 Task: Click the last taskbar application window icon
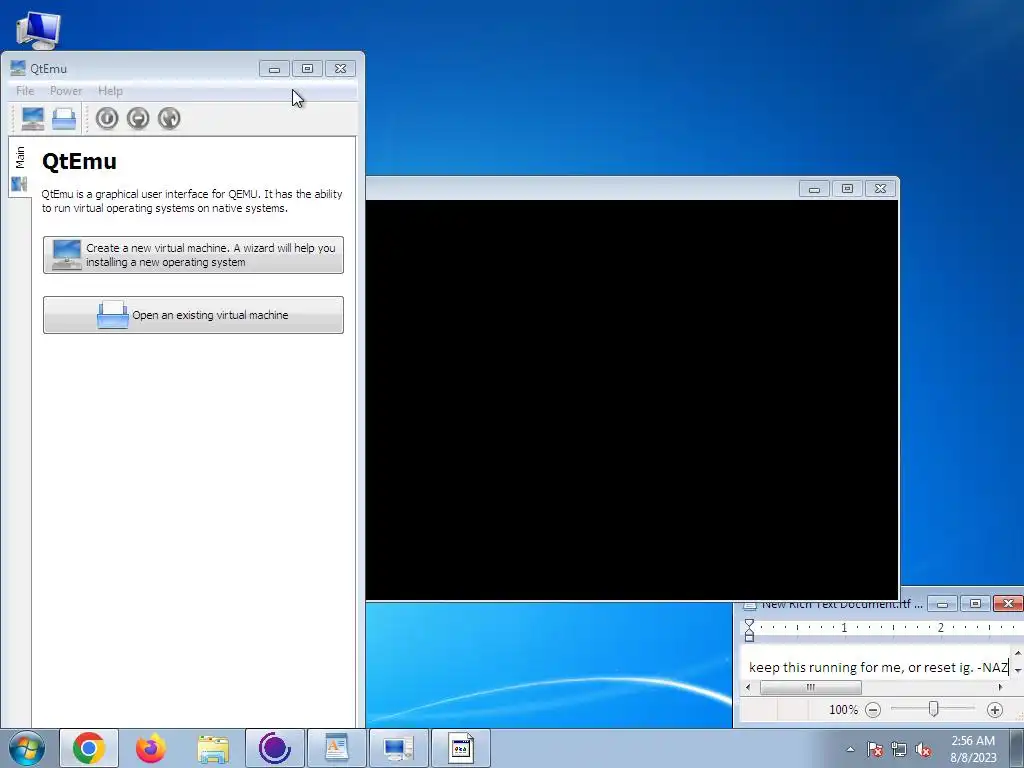coord(461,748)
